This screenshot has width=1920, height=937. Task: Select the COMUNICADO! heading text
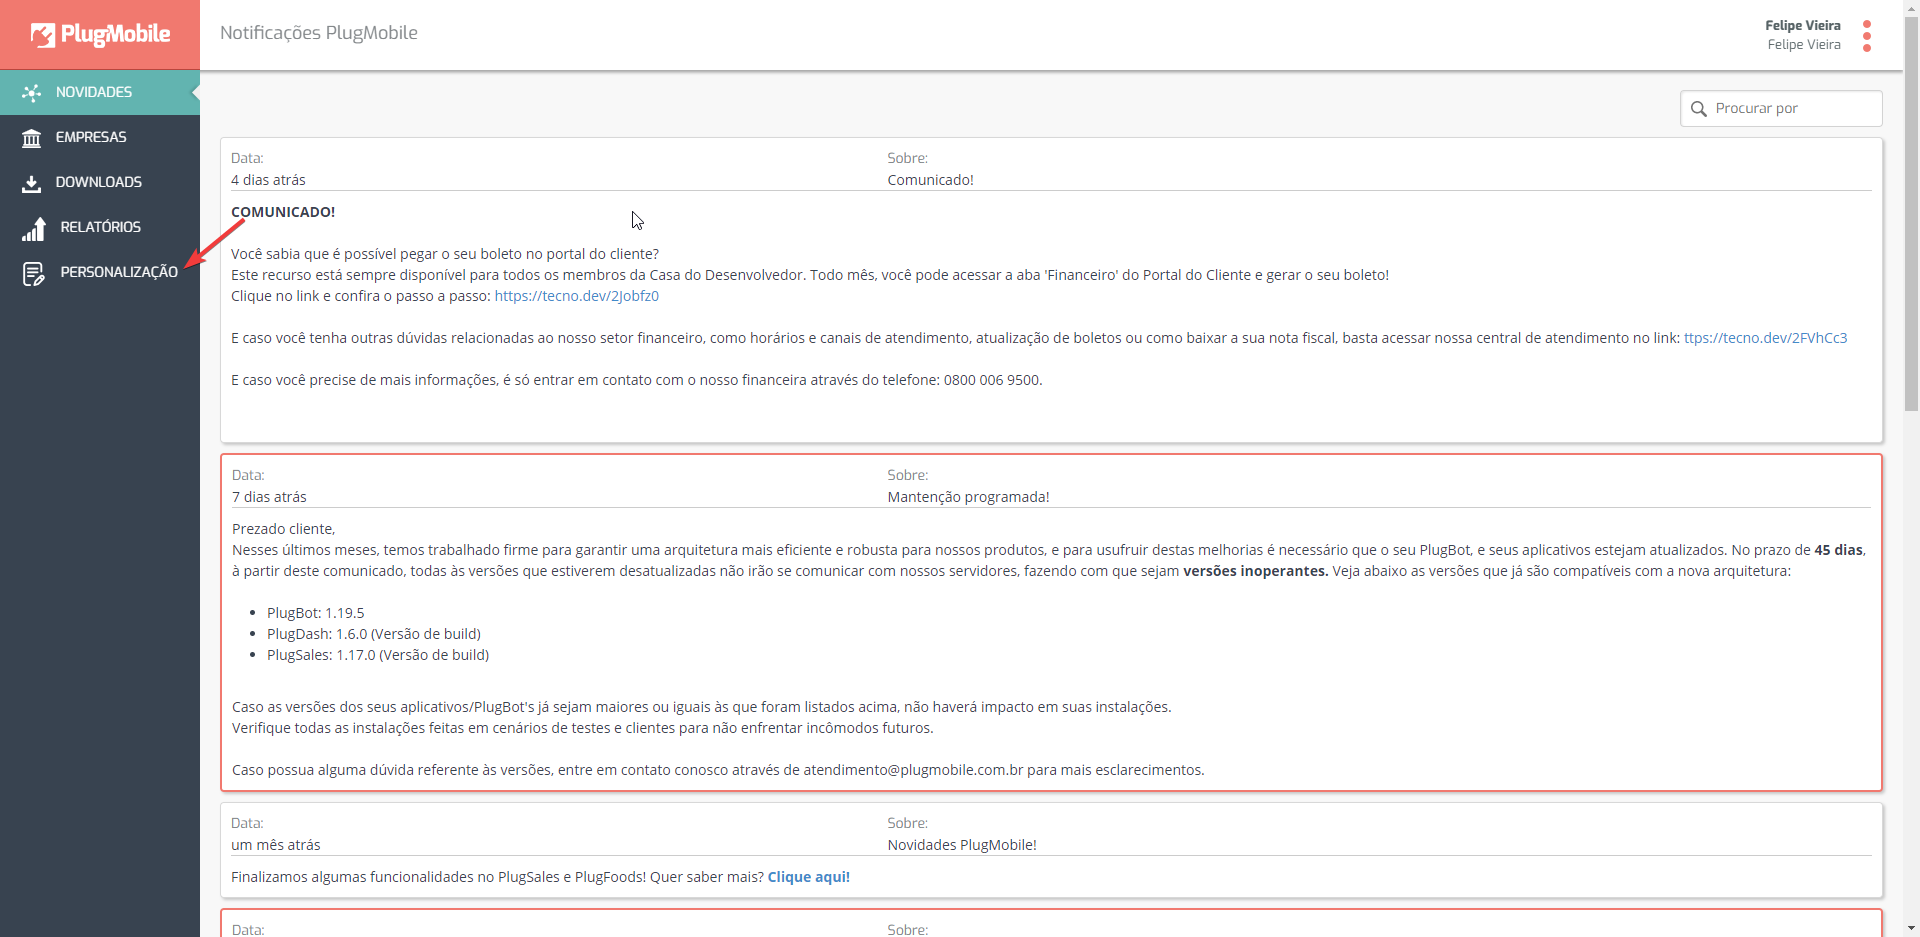click(x=283, y=212)
